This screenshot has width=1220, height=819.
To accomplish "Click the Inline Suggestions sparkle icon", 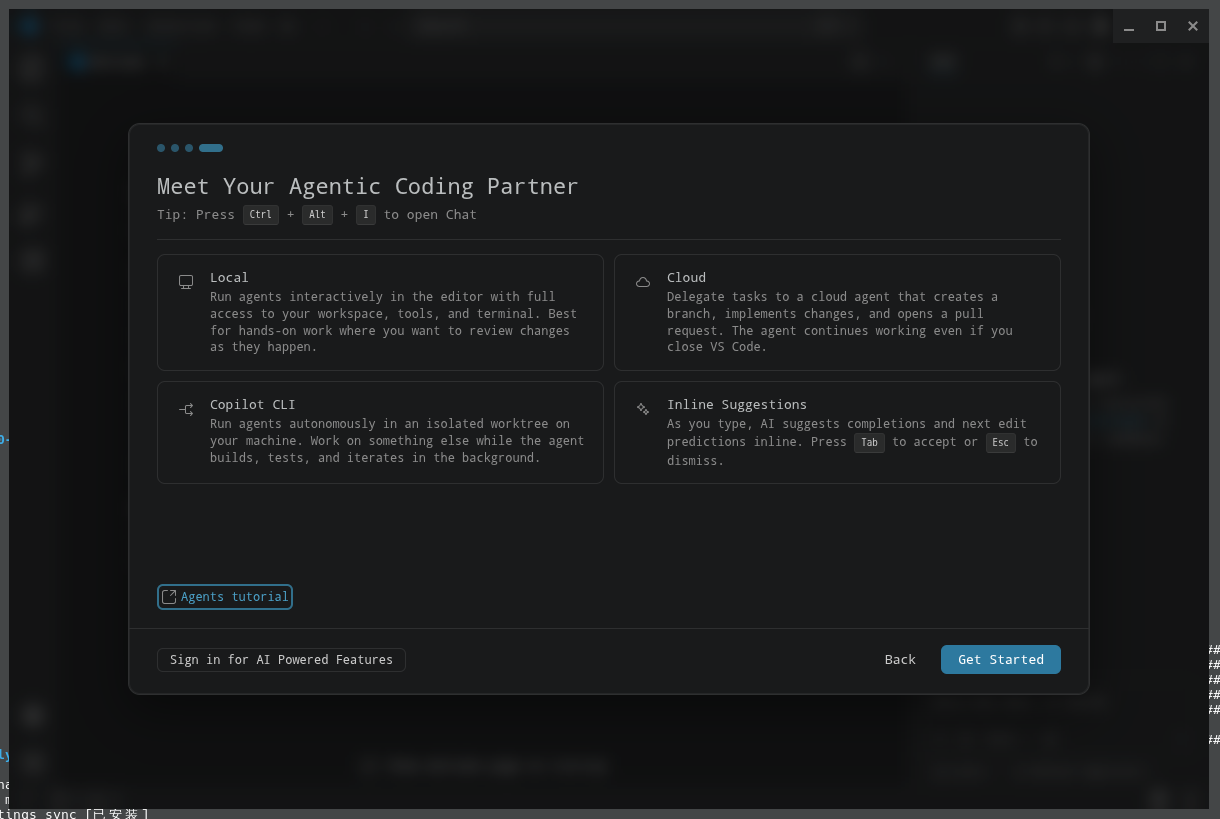I will click(x=643, y=409).
